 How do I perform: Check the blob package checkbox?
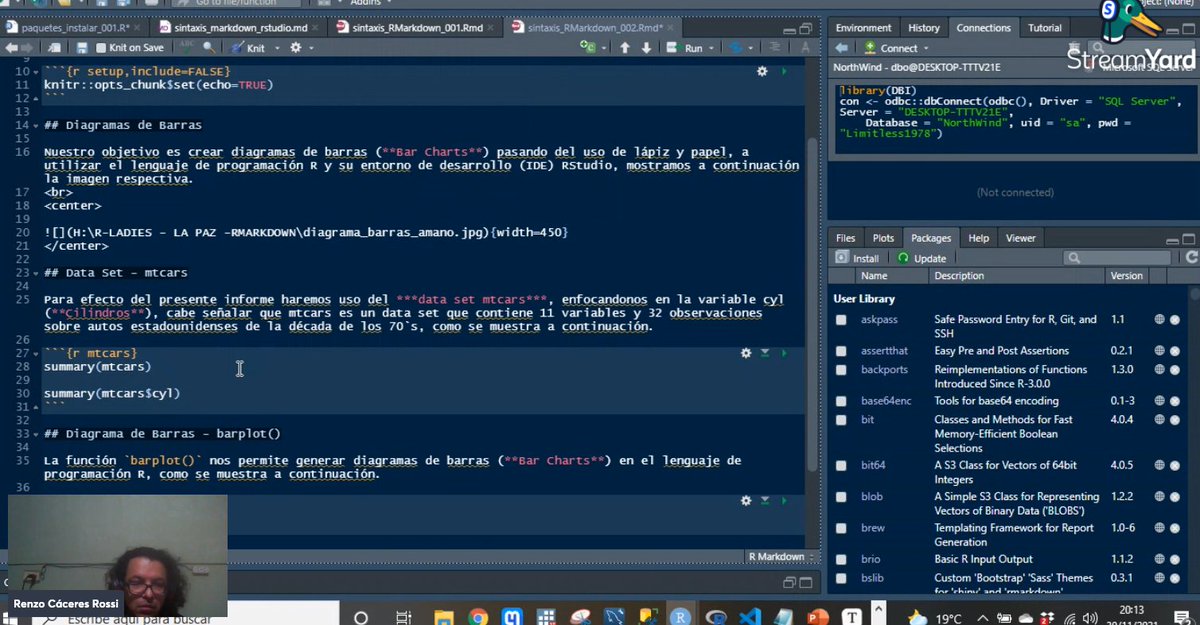point(842,497)
